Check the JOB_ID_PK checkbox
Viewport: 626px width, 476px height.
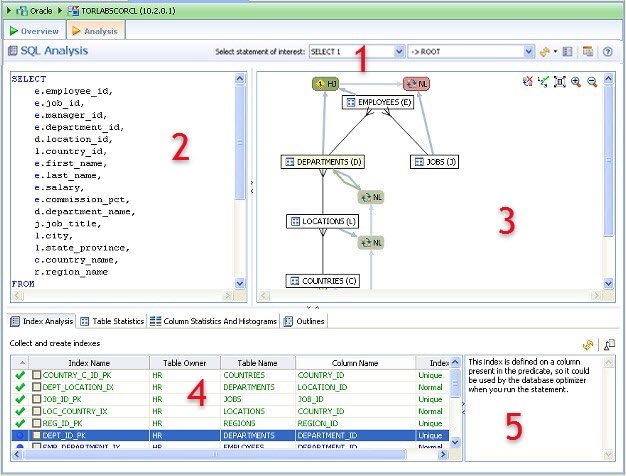[x=36, y=399]
